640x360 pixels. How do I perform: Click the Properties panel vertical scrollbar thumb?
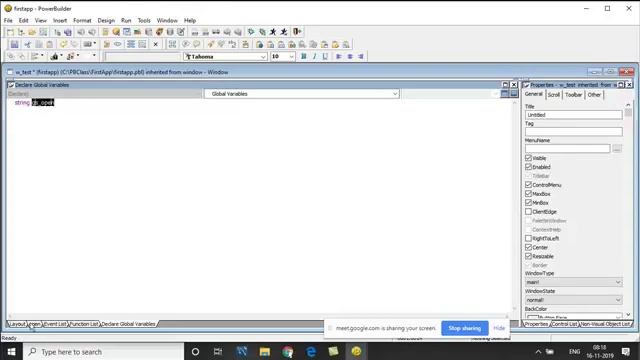coord(628,112)
